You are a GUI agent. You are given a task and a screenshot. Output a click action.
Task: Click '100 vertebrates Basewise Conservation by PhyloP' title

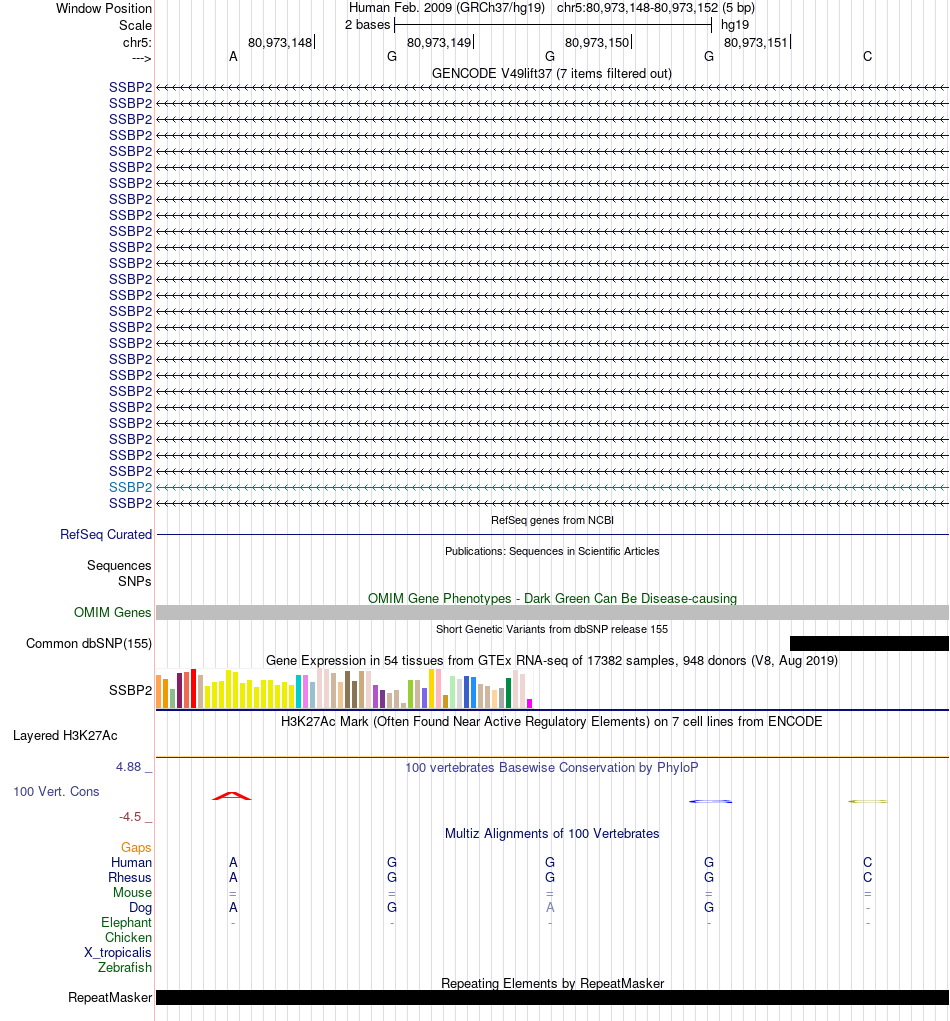pyautogui.click(x=552, y=768)
